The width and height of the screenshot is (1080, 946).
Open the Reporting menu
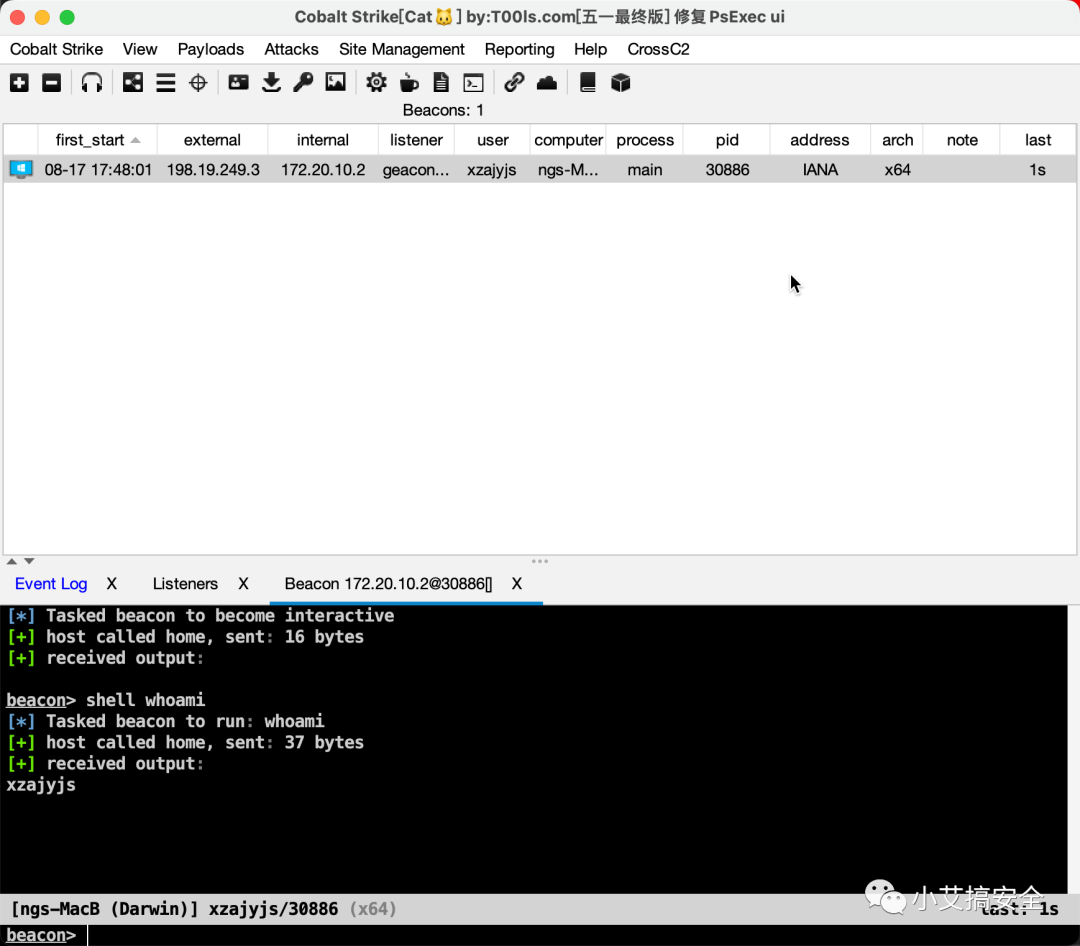(519, 50)
